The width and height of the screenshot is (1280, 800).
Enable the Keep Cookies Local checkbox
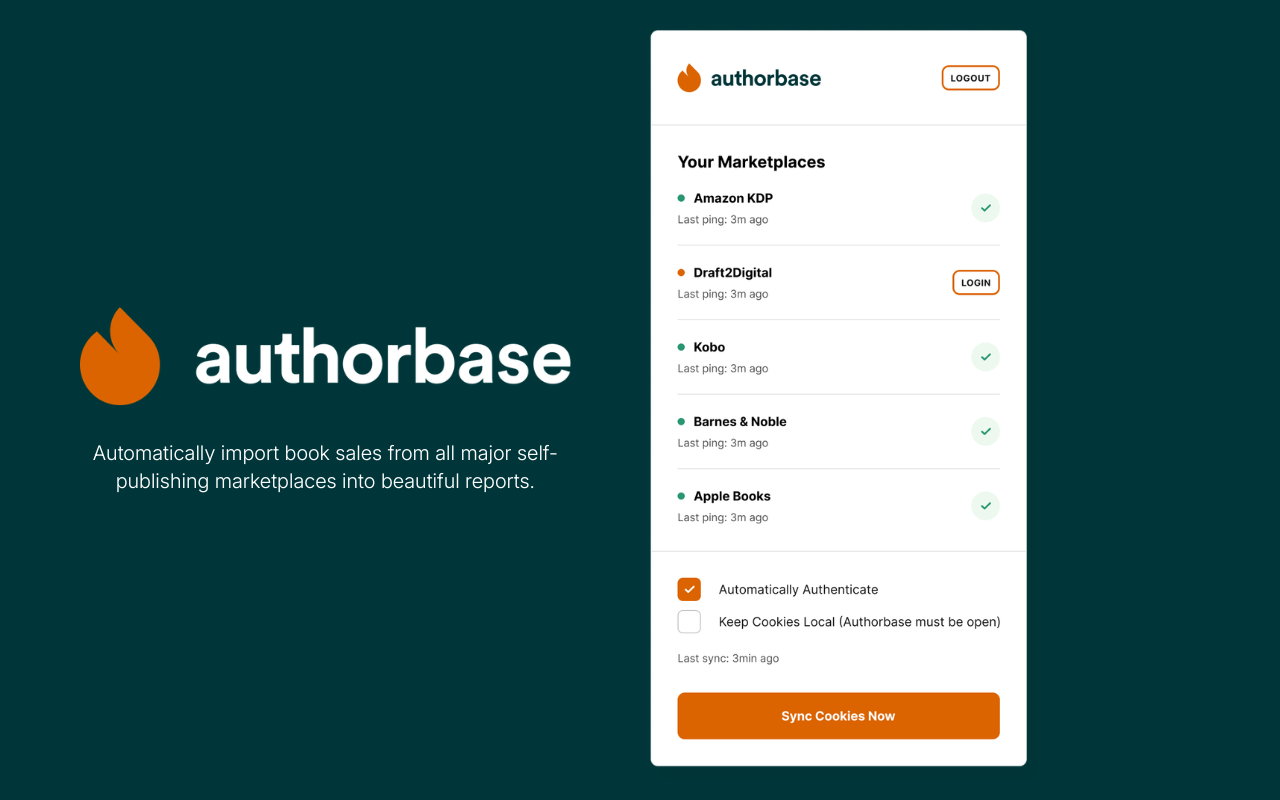pos(689,621)
